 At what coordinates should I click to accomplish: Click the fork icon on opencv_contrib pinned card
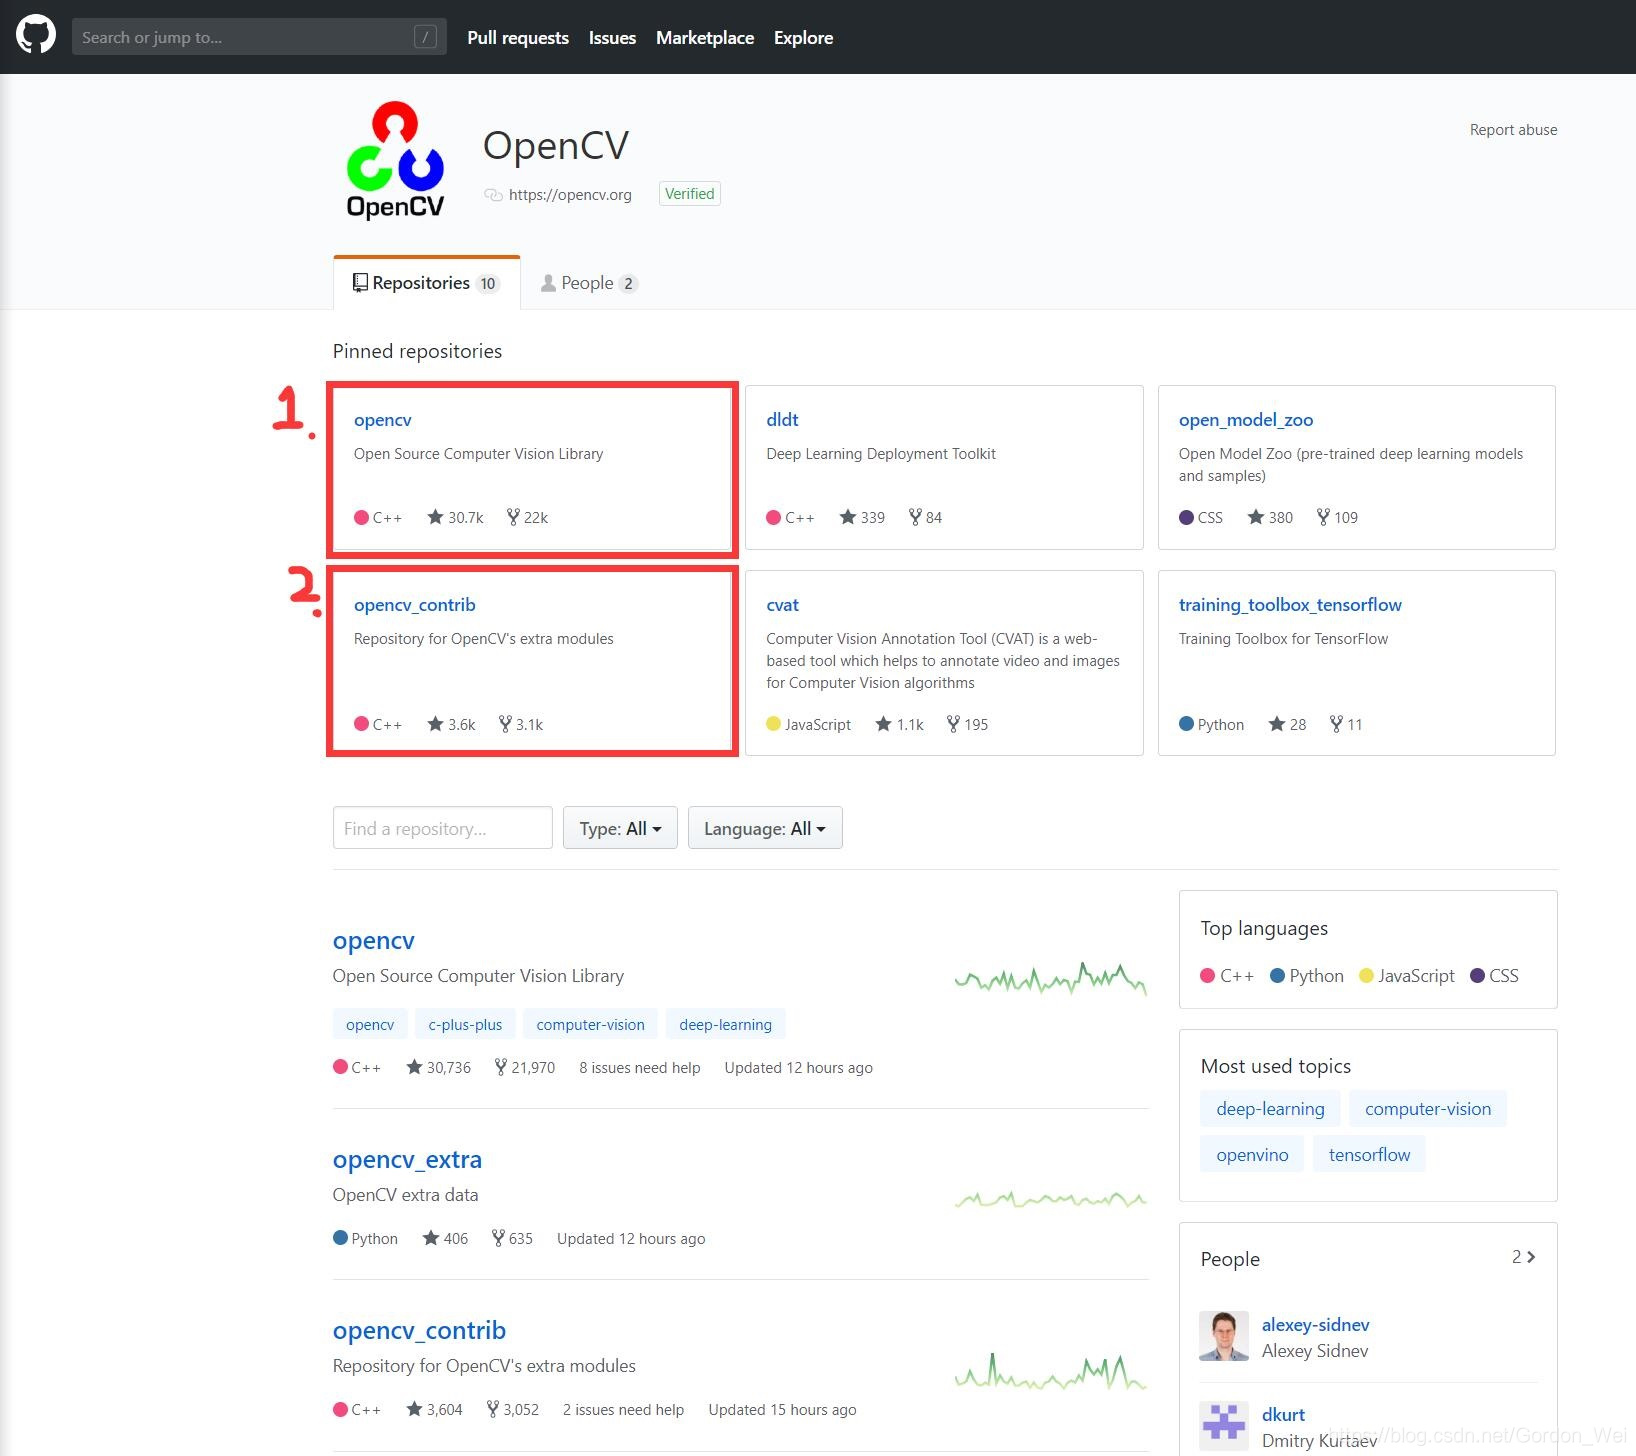(505, 724)
